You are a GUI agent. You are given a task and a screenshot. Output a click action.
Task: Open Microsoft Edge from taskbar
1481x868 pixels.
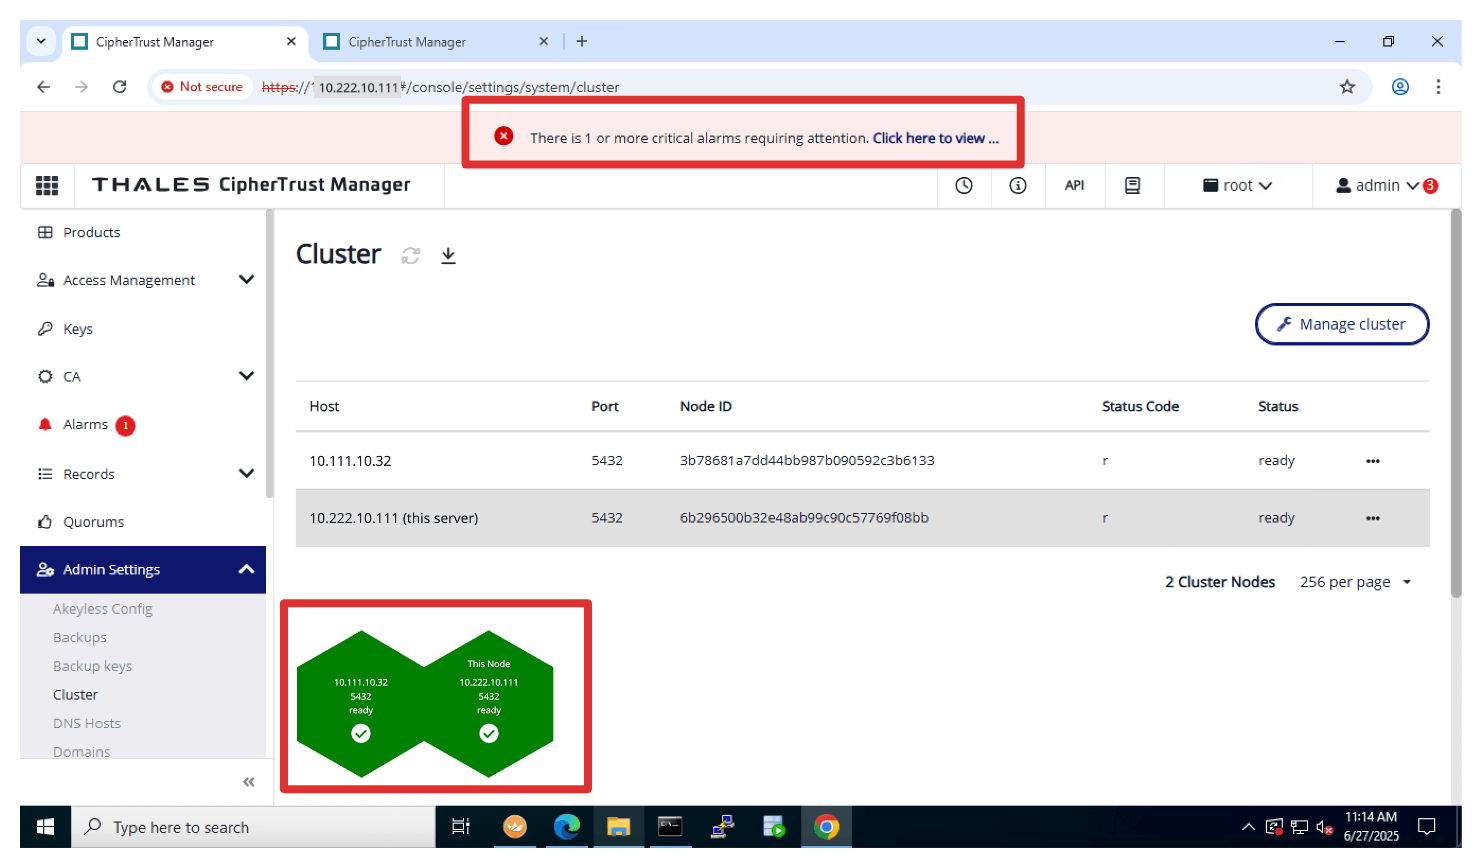(x=567, y=827)
